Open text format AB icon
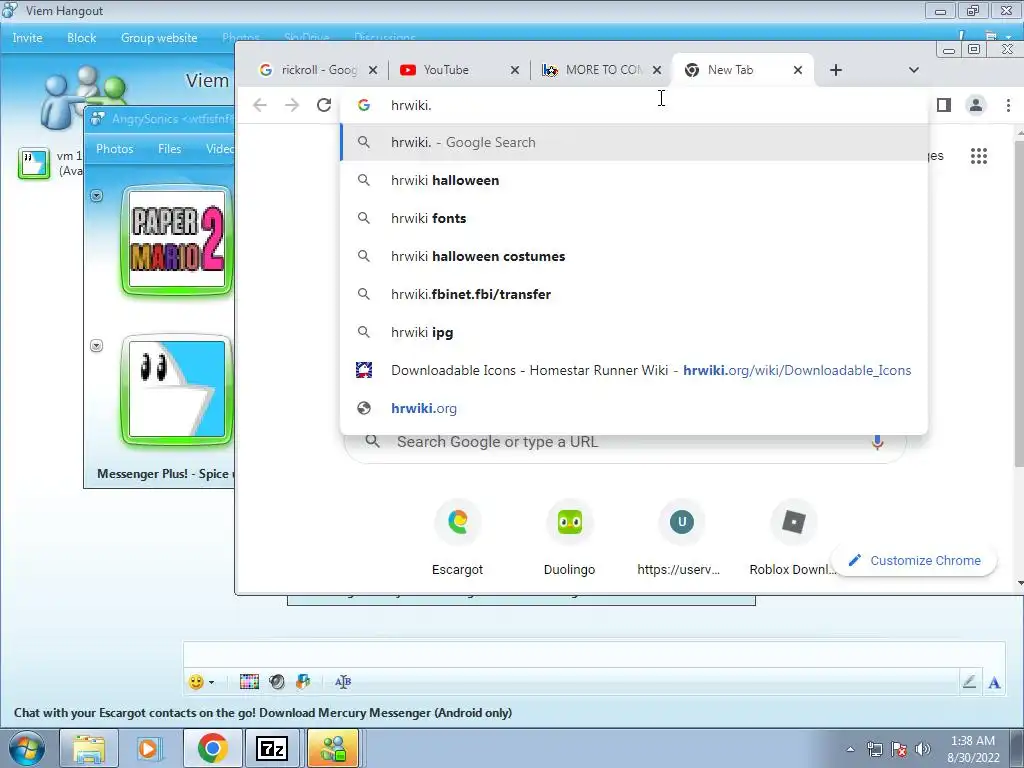The image size is (1024, 768). [x=343, y=682]
